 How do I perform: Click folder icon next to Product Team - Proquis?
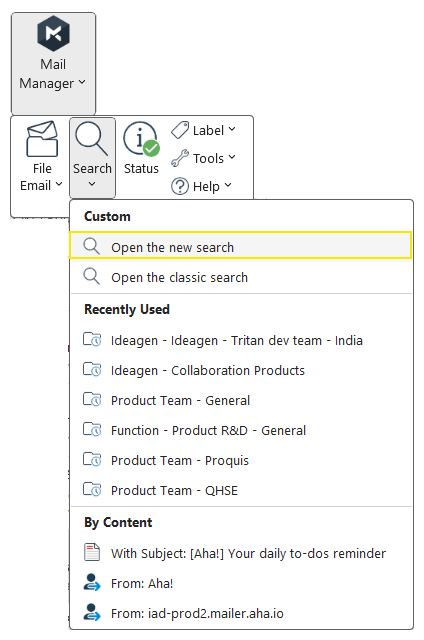(92, 459)
